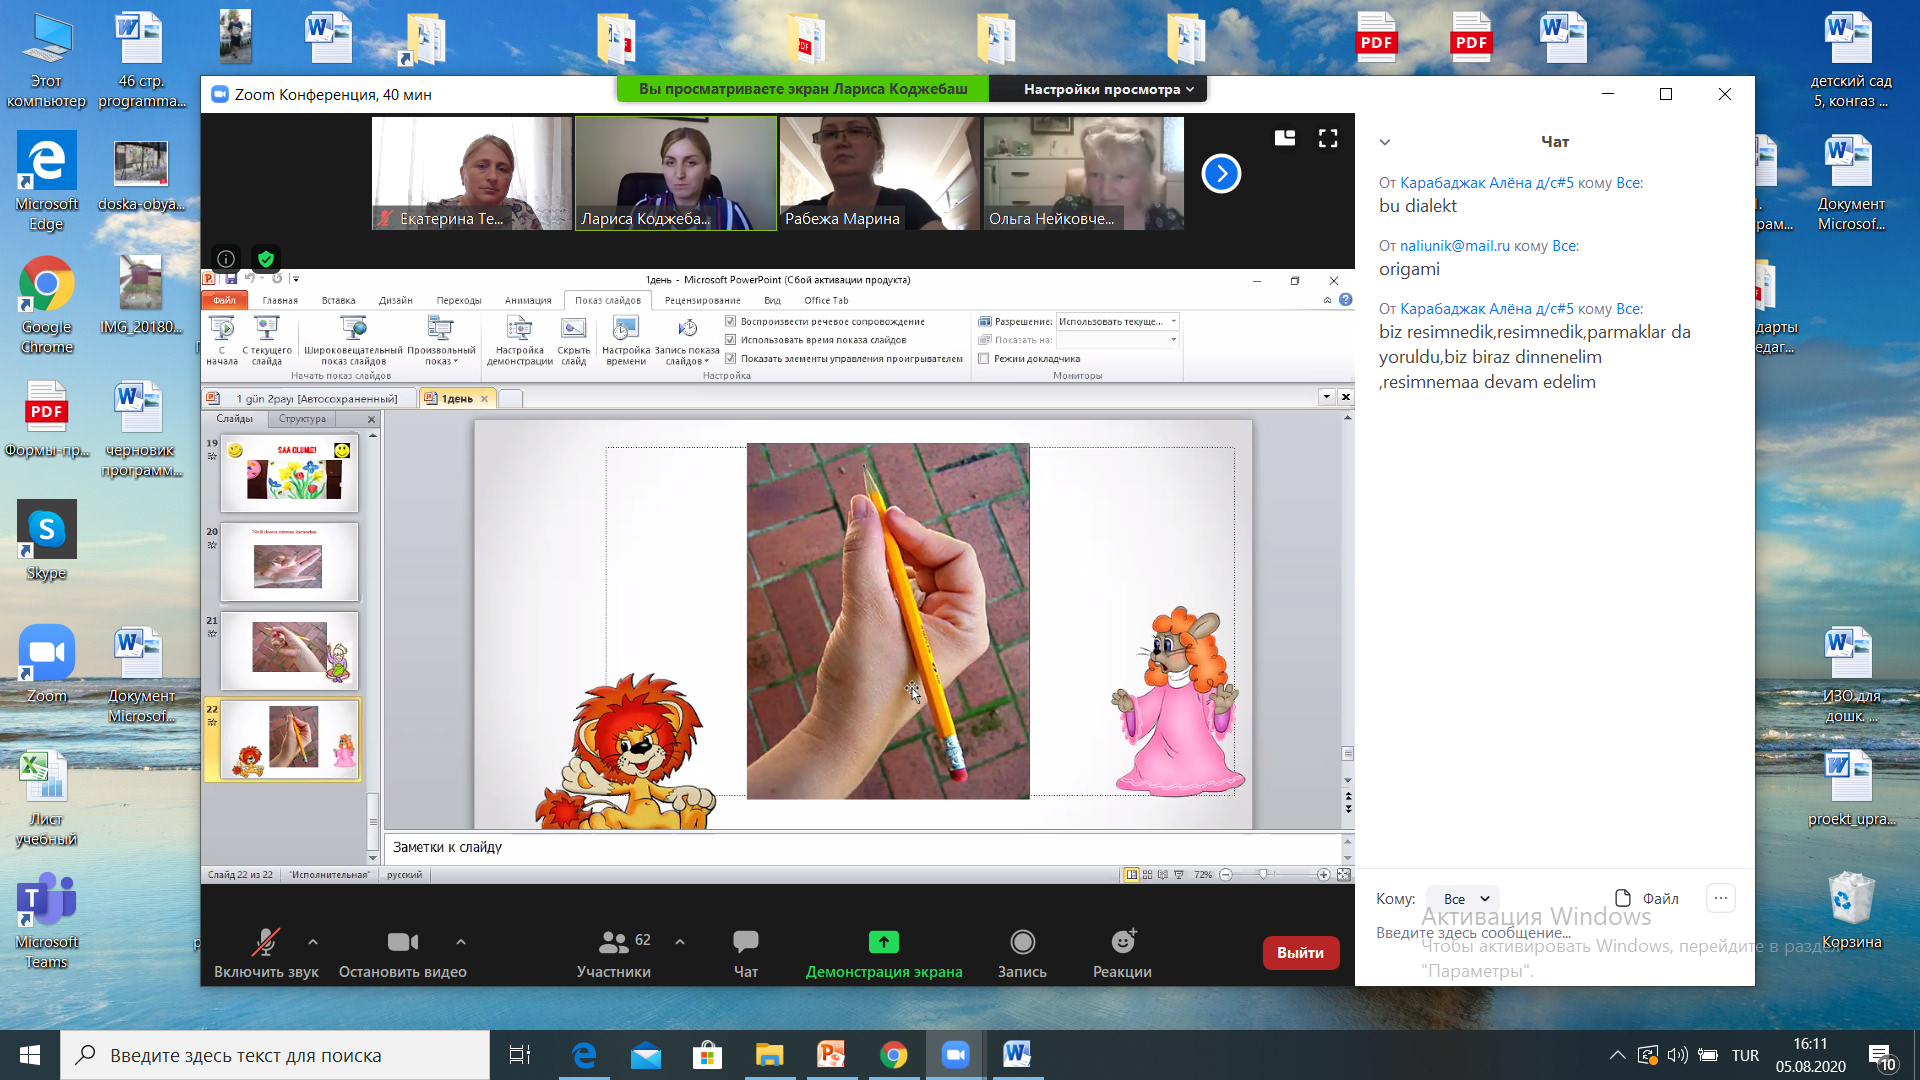
Task: Toggle Режим докладчика checkbox
Action: [x=984, y=359]
